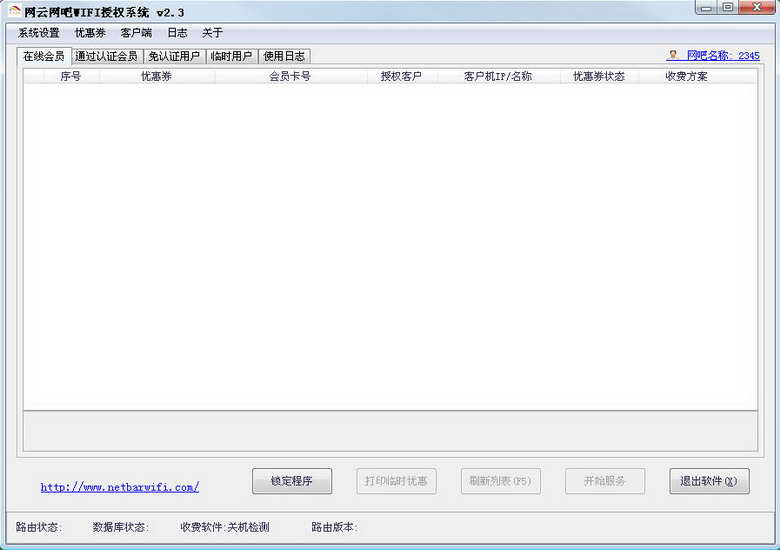Click the 路由状态 status label

38,527
